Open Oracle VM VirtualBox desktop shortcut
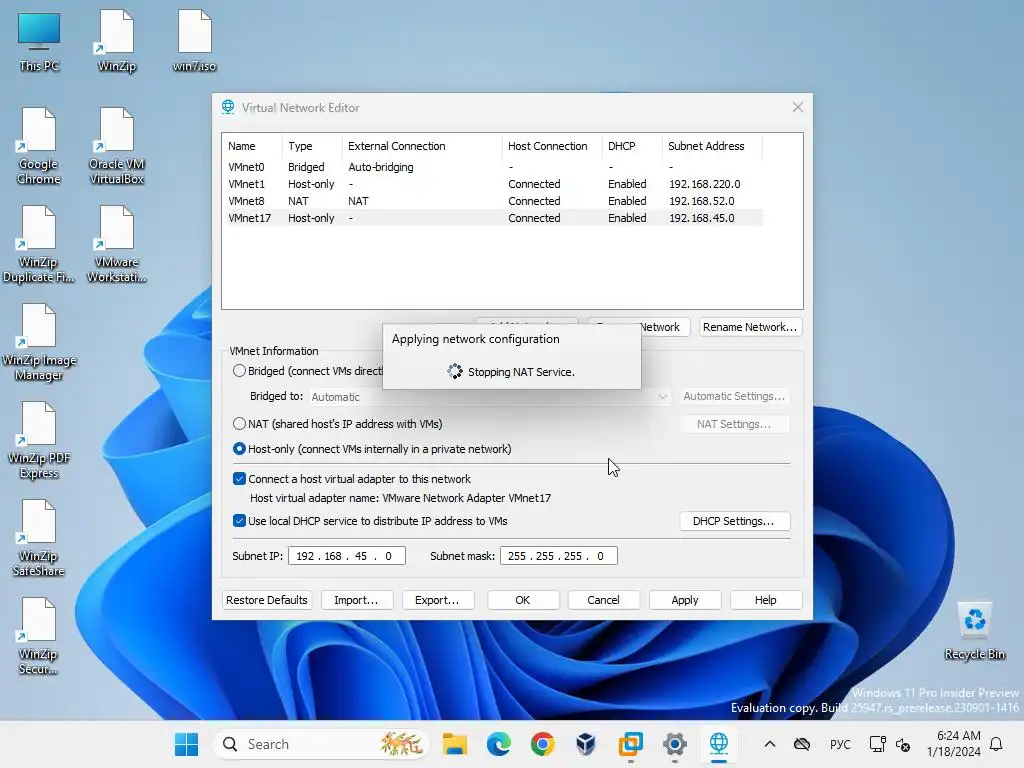The width and height of the screenshot is (1024, 768). [x=116, y=146]
